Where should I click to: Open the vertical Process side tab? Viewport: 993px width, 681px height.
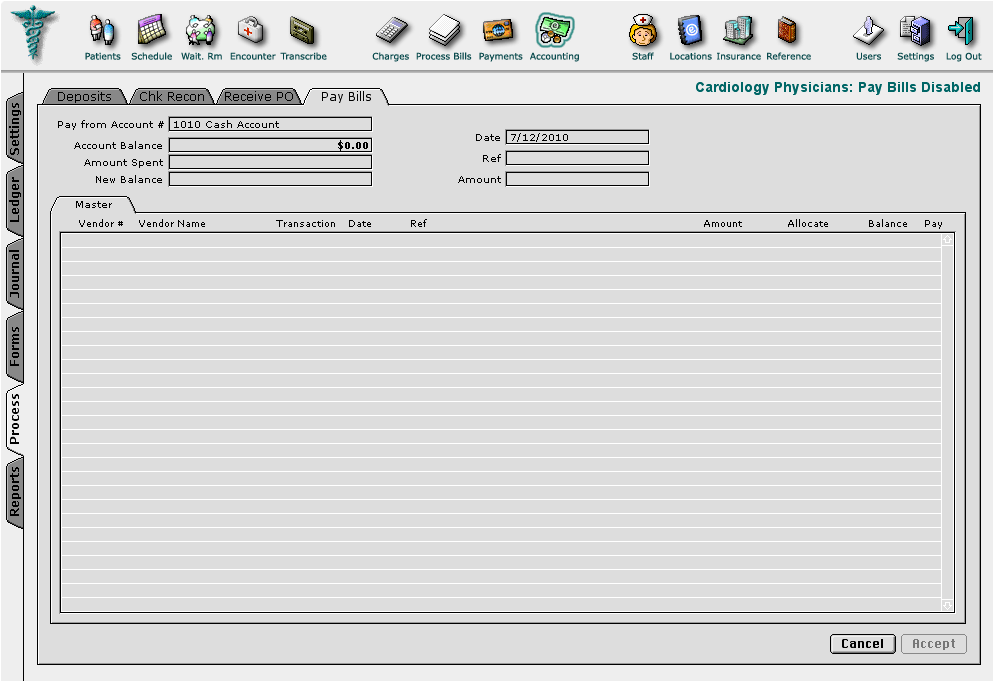pyautogui.click(x=15, y=419)
